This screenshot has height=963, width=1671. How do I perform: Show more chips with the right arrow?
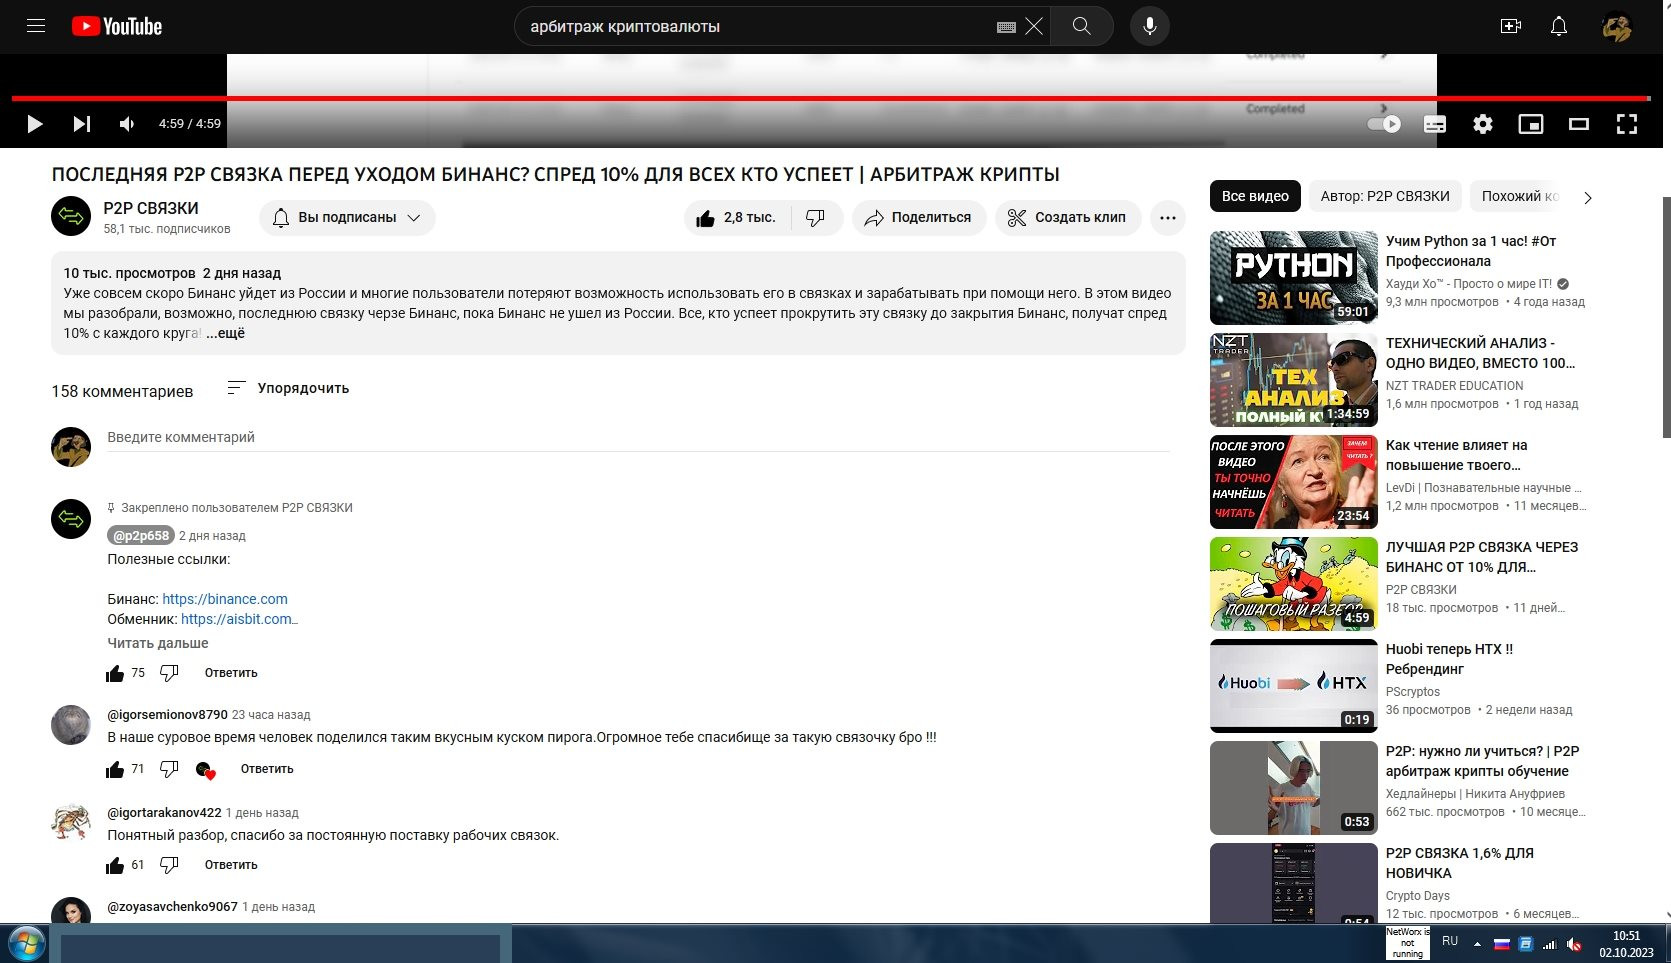pos(1588,197)
